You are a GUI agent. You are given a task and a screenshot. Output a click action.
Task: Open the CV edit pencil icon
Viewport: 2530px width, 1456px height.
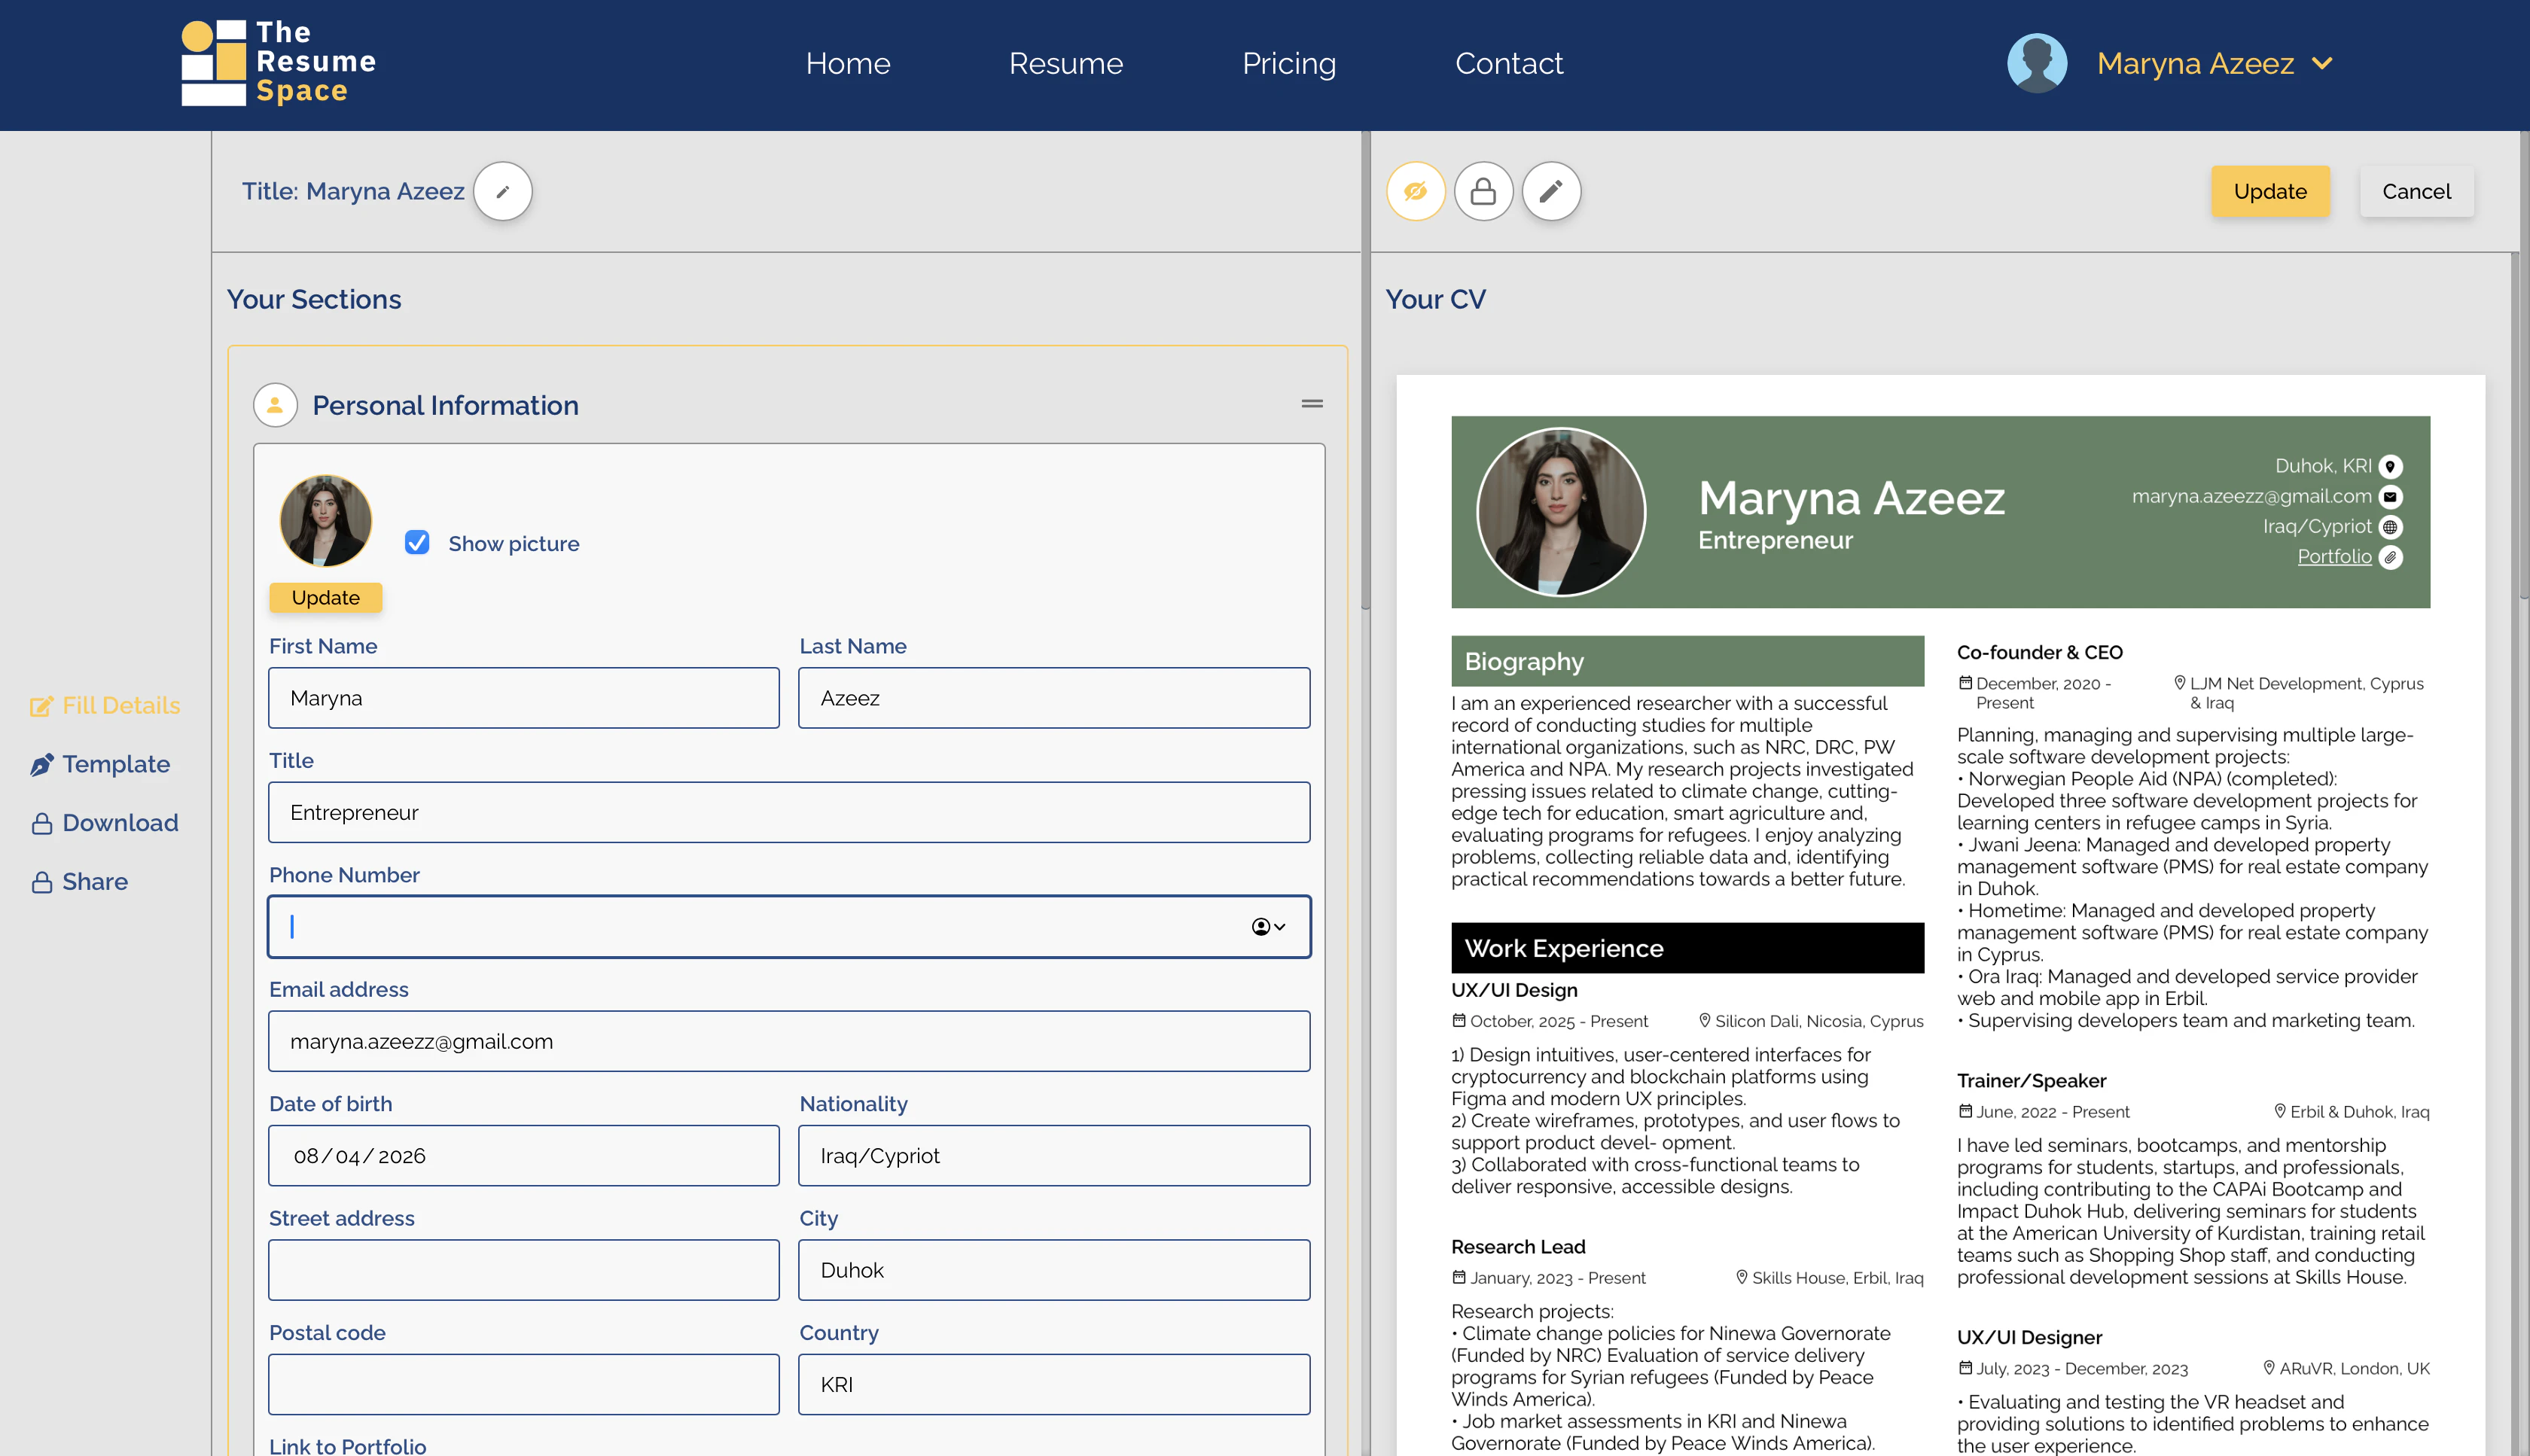click(1551, 191)
